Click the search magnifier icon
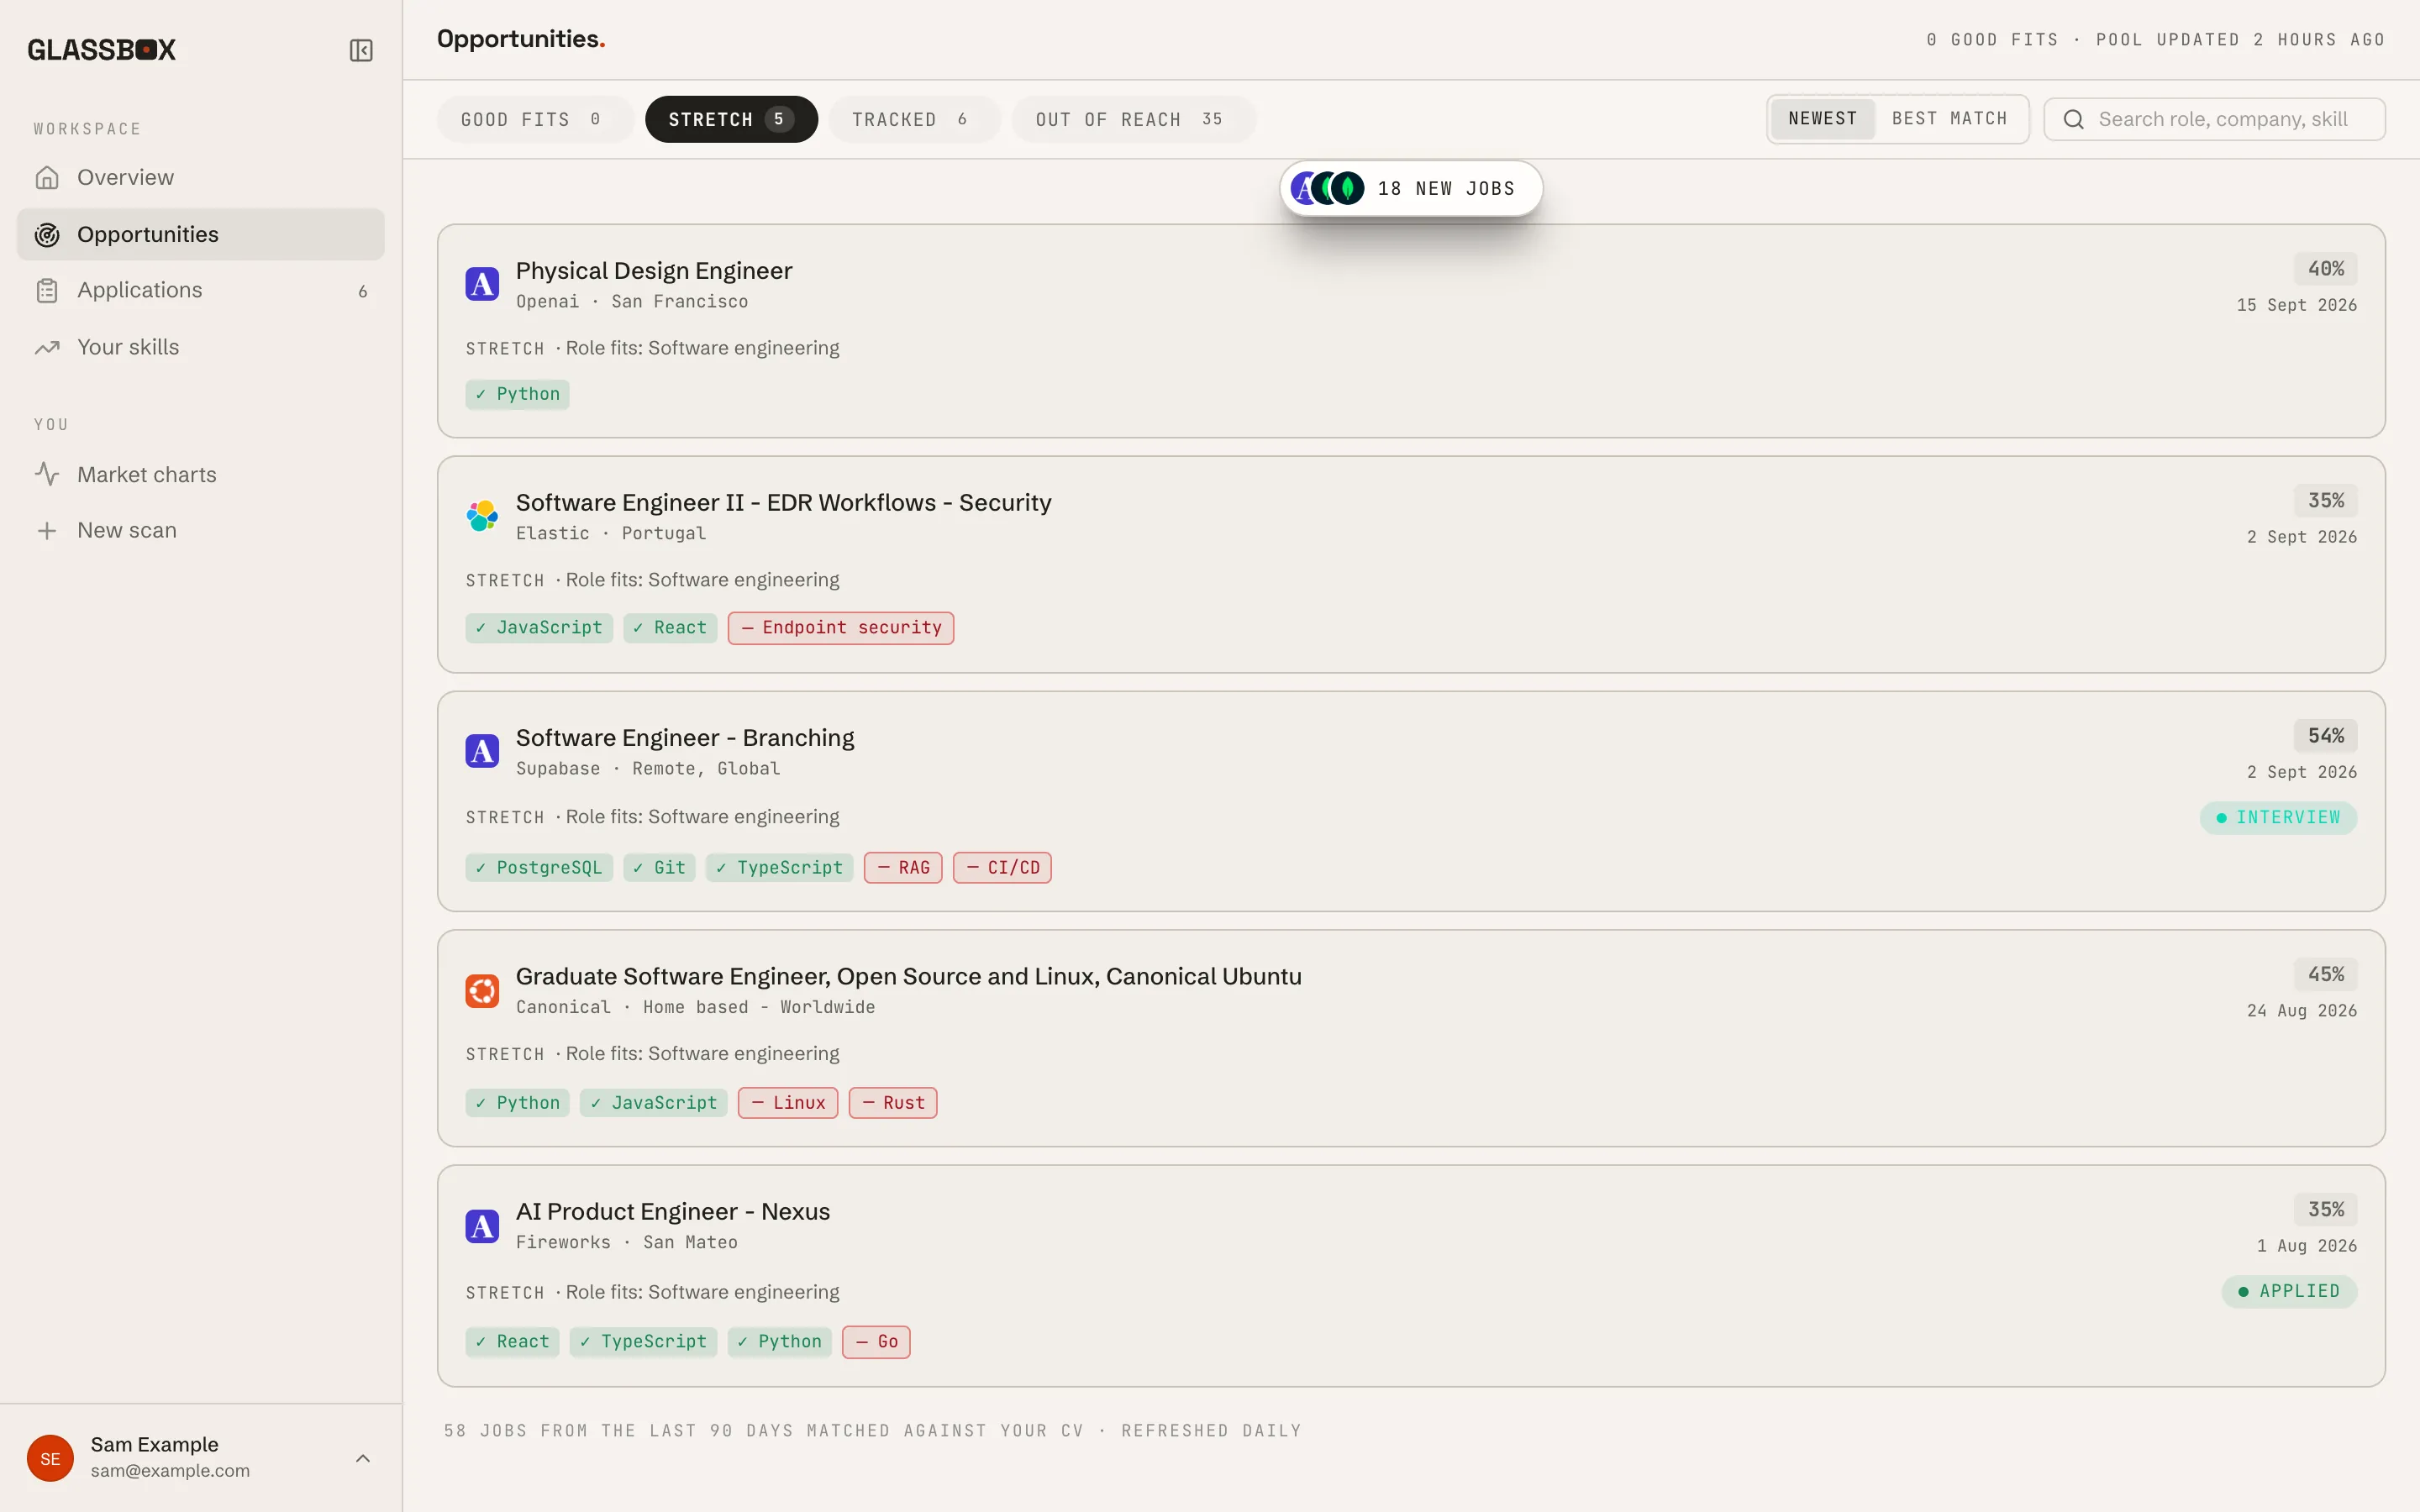 (2074, 119)
